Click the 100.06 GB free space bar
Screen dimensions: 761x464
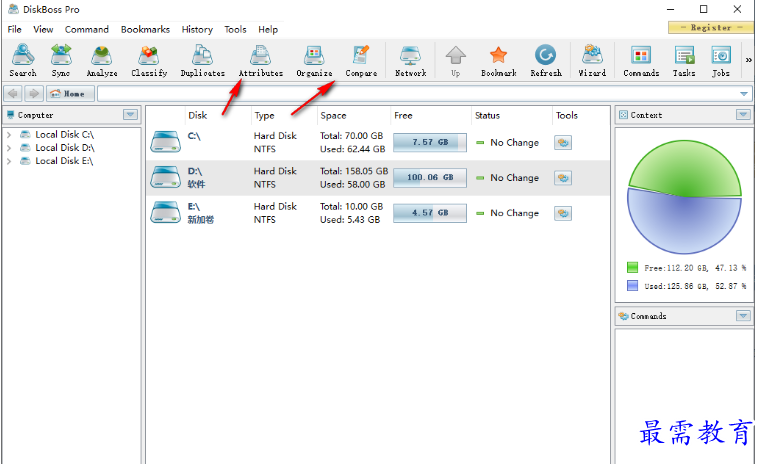click(x=430, y=178)
